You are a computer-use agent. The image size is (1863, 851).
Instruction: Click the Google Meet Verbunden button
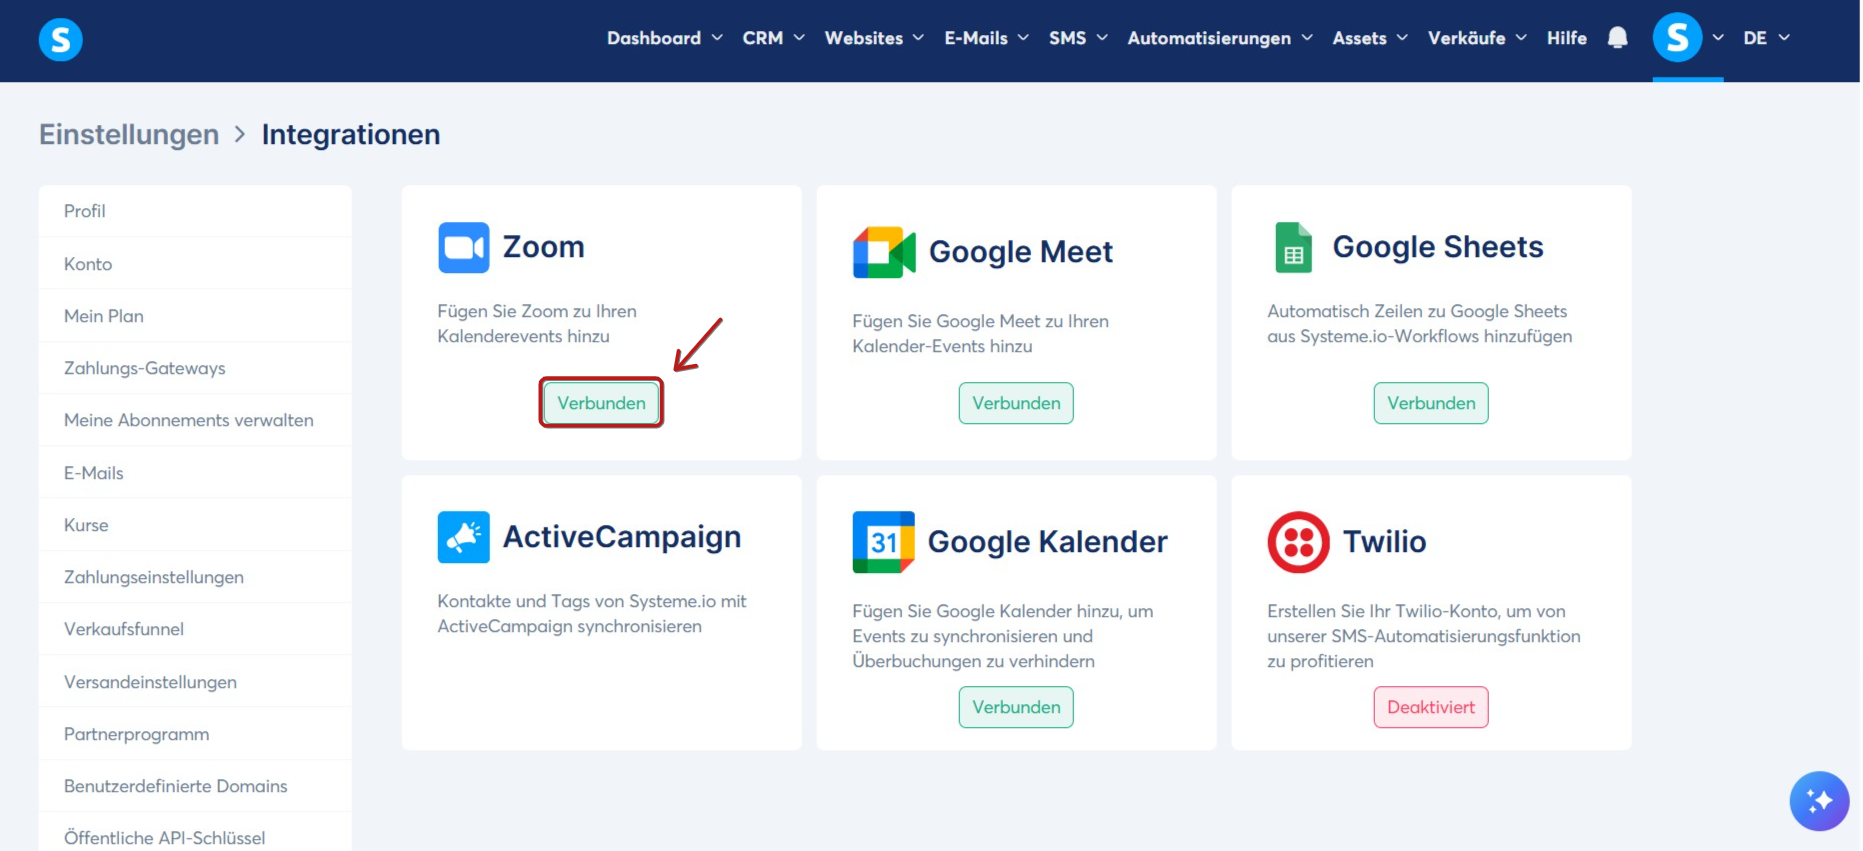point(1016,403)
